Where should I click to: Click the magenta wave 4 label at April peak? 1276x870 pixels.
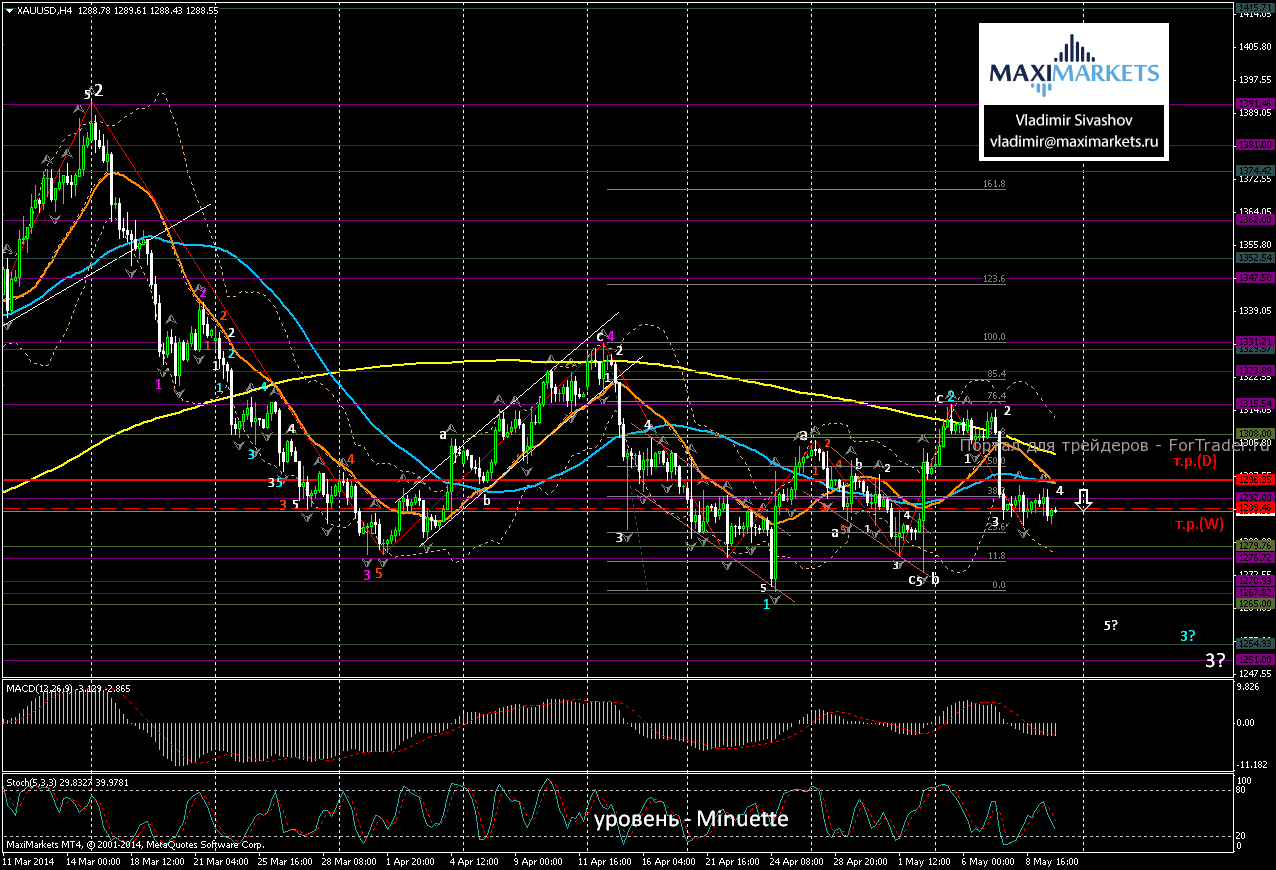coord(610,337)
